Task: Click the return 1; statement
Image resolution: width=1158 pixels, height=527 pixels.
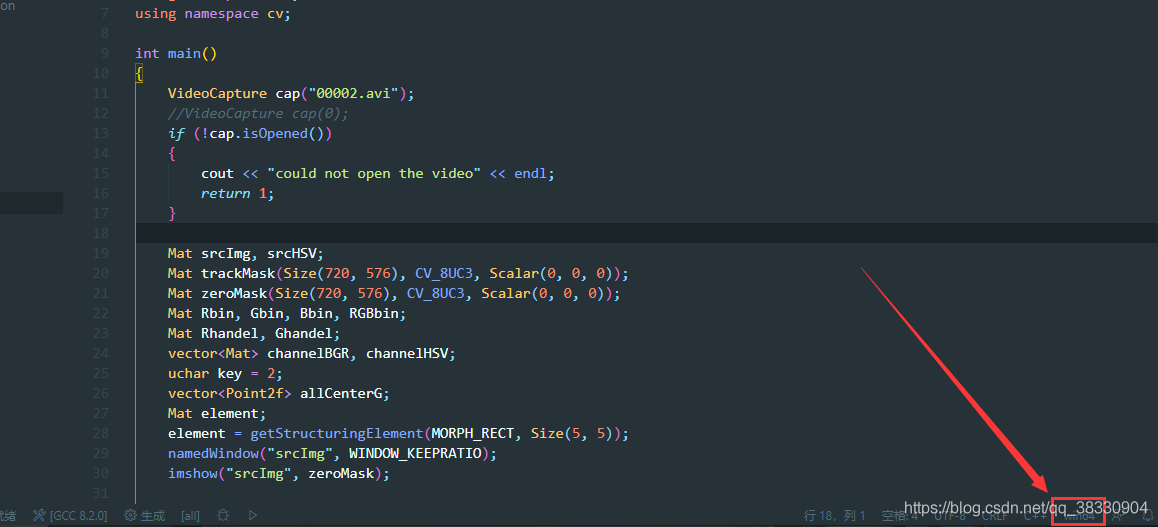Action: point(237,193)
